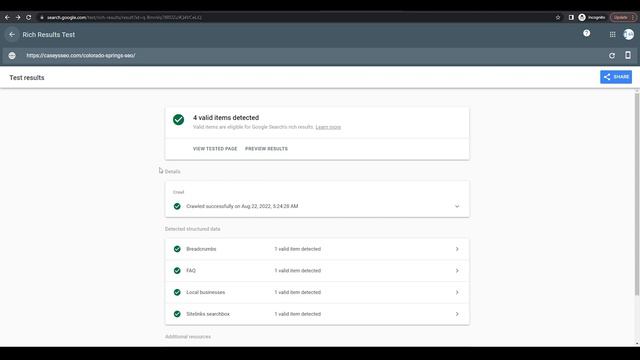Click the browser Update button

pos(623,18)
